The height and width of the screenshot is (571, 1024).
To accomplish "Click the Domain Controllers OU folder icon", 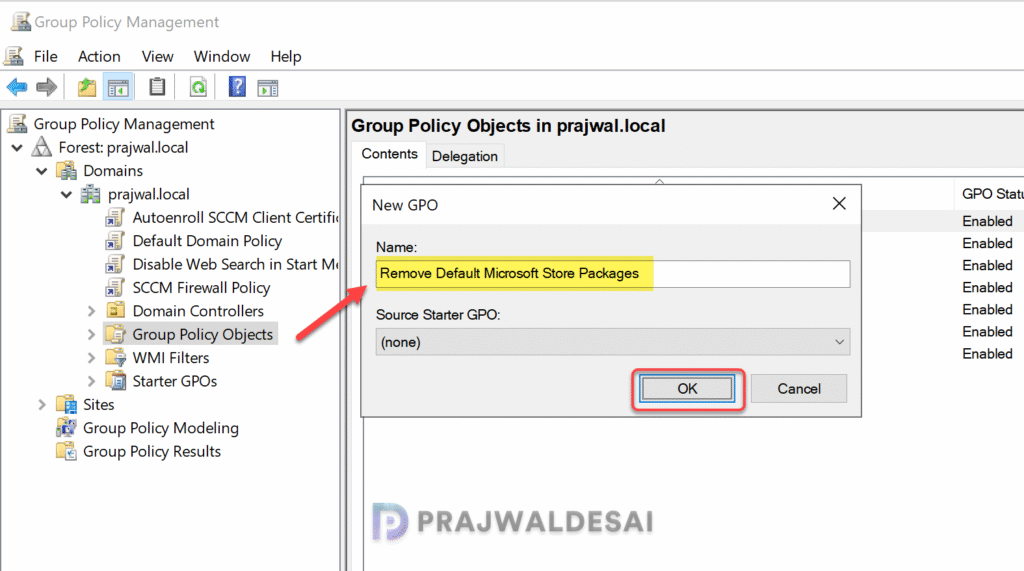I will (x=116, y=310).
